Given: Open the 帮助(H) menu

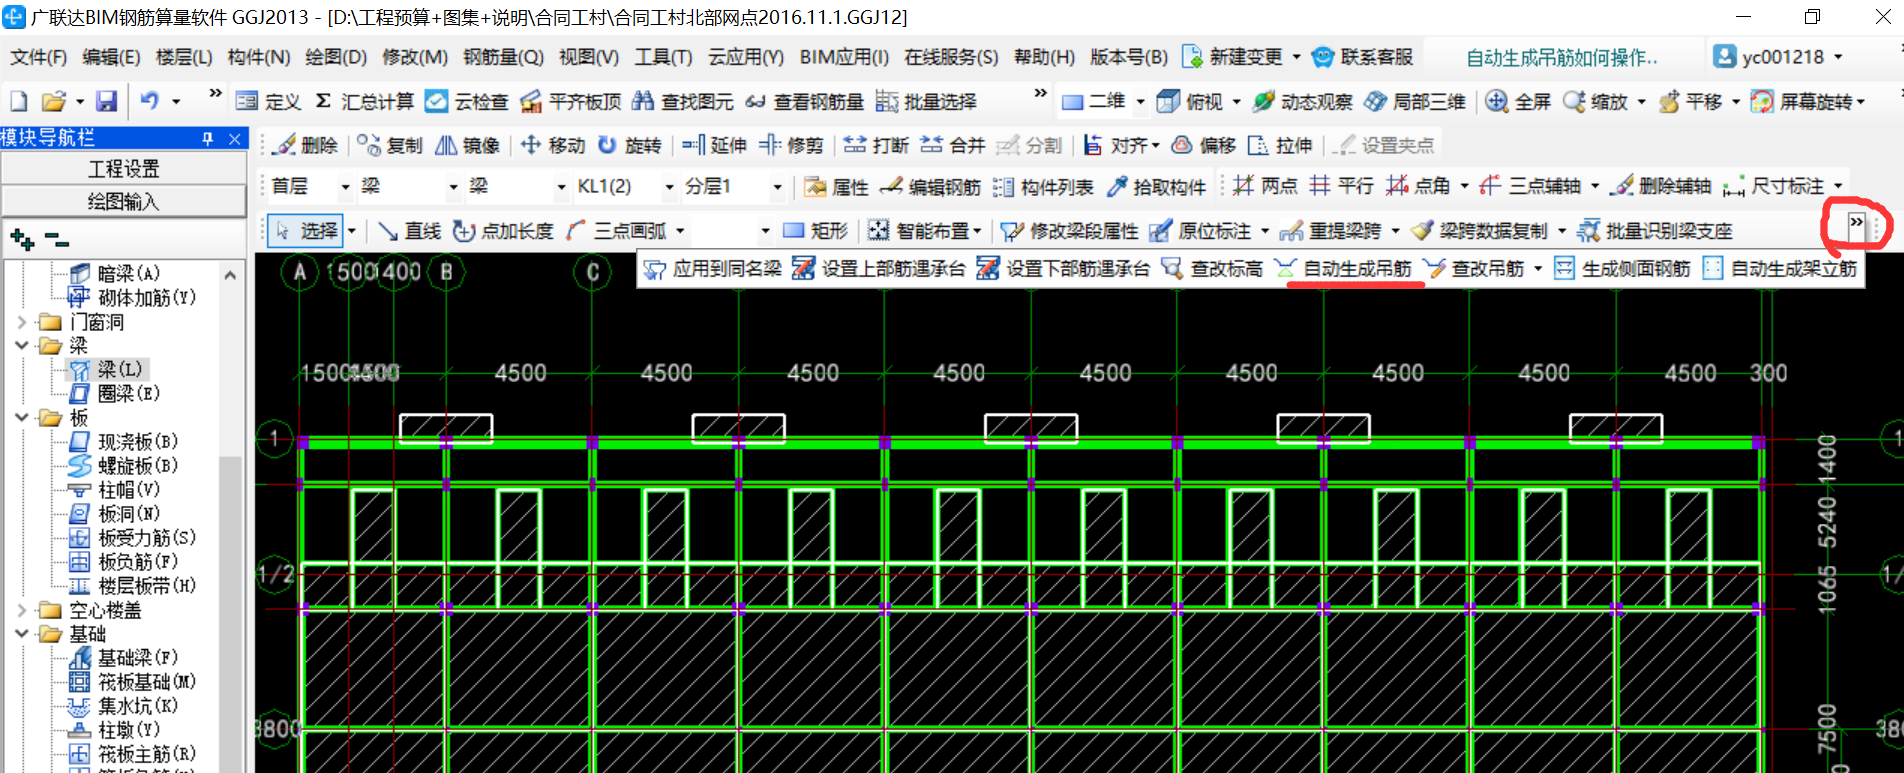Looking at the screenshot, I should (1044, 57).
